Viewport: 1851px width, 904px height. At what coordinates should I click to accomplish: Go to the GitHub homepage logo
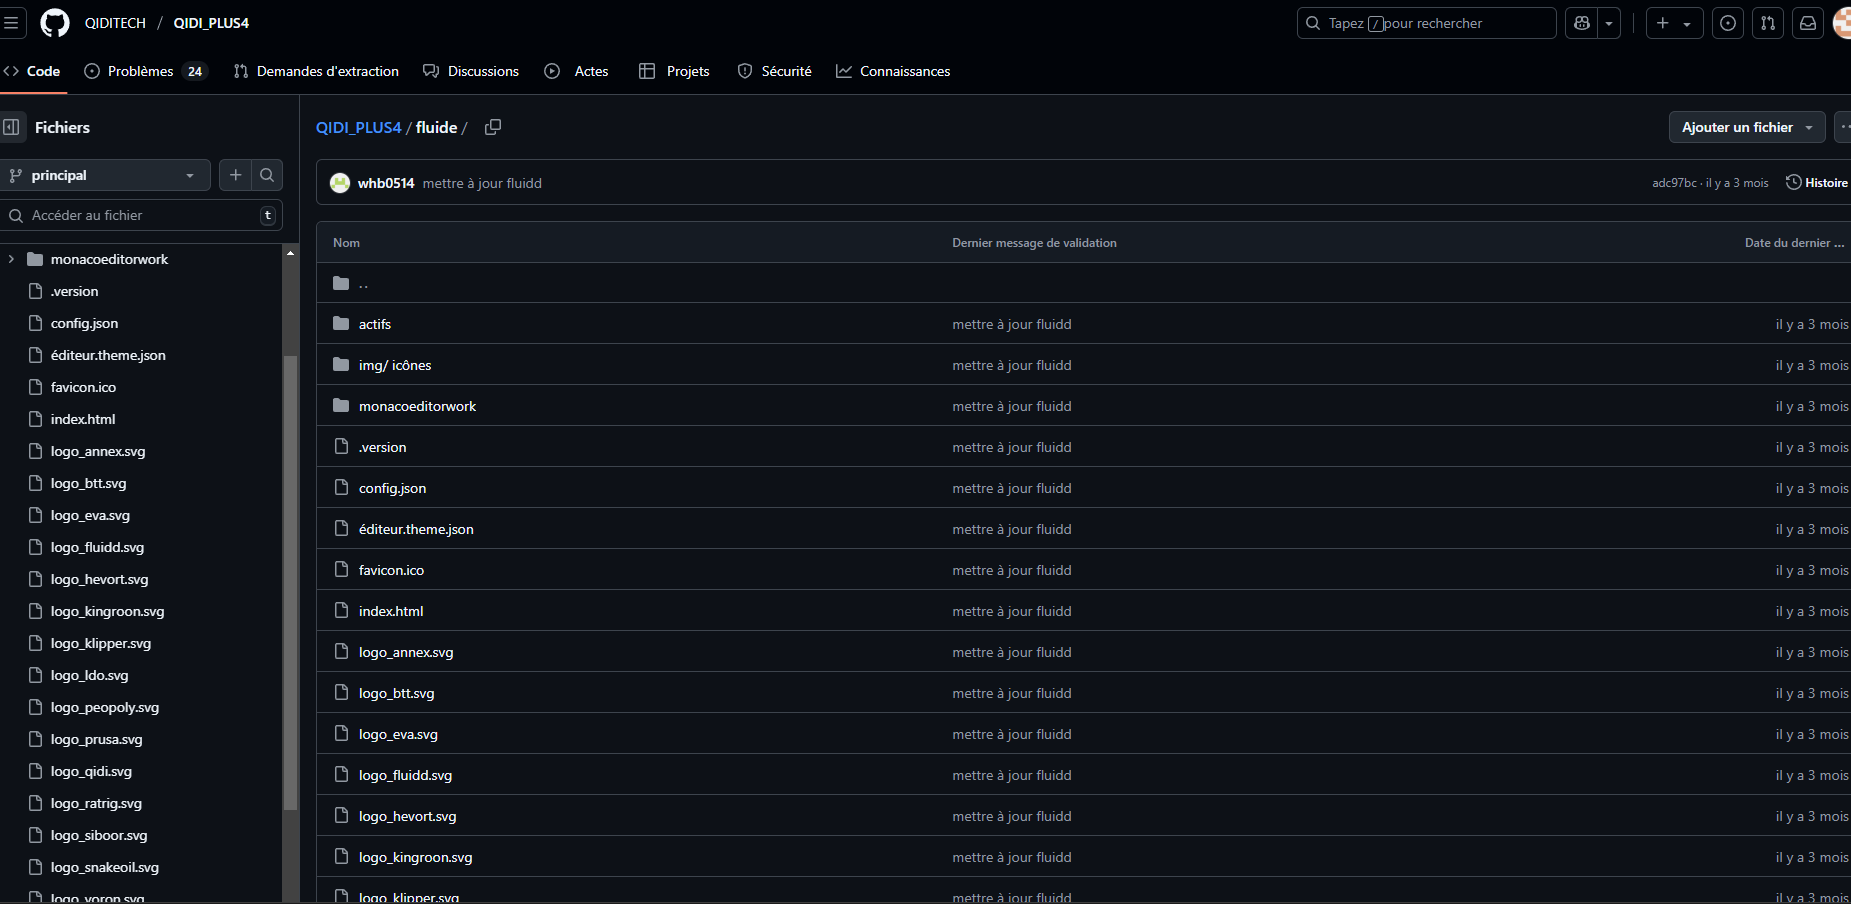coord(55,23)
